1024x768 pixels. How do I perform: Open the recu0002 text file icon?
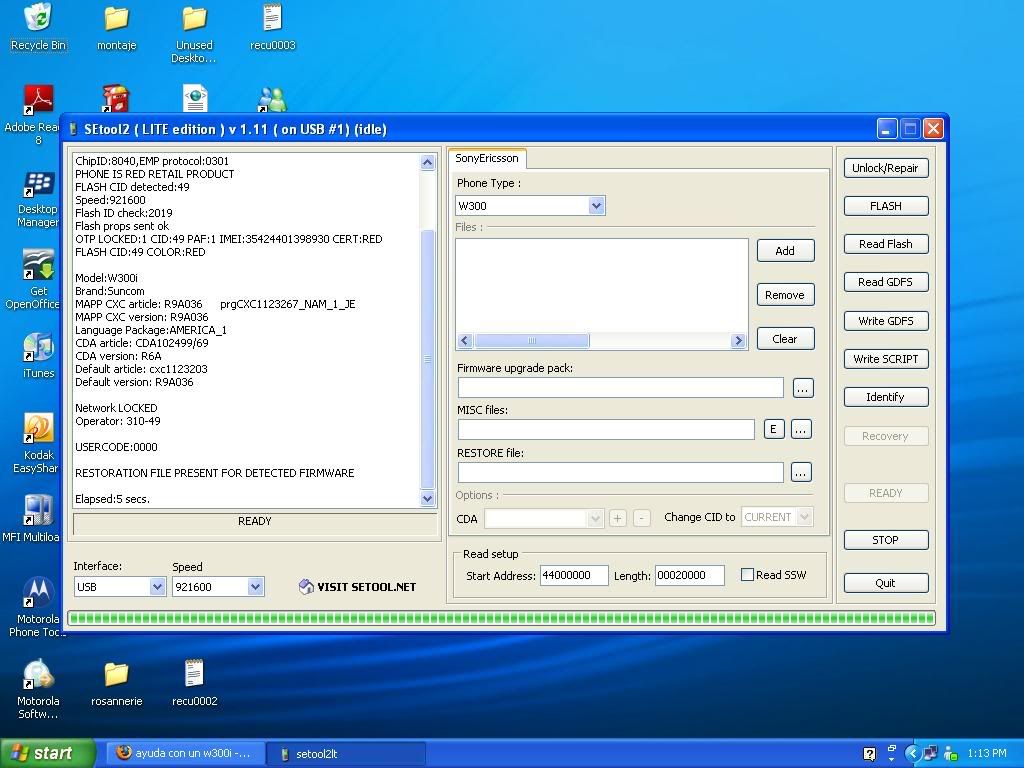point(194,683)
